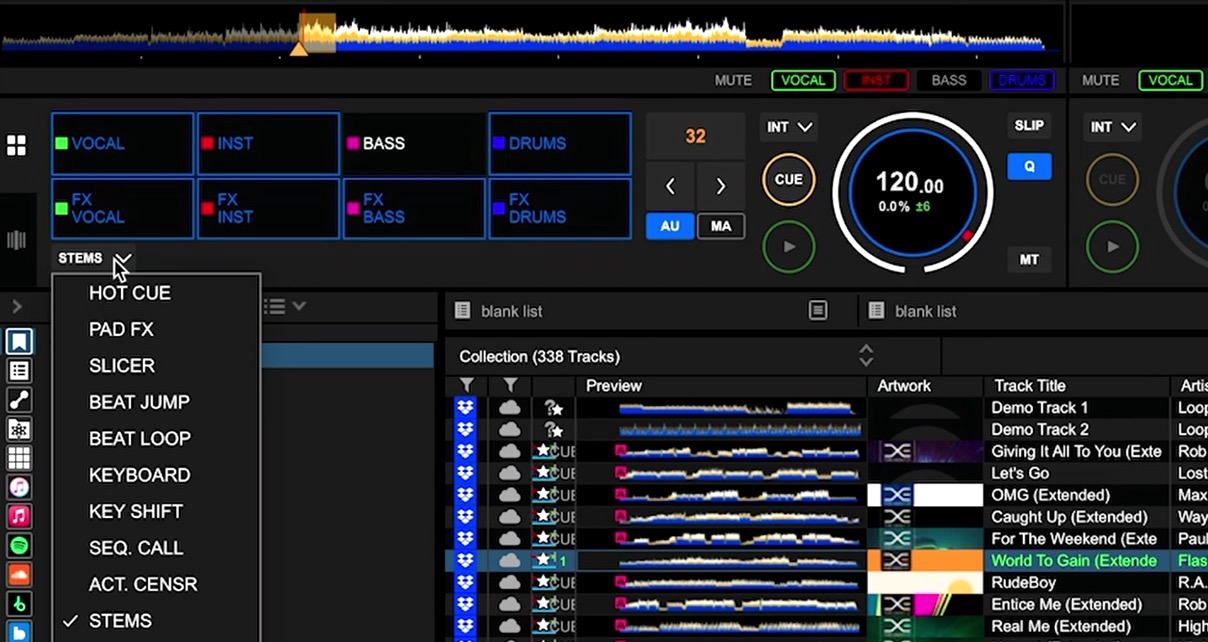Collapse the Collection panel using its chevron
The width and height of the screenshot is (1208, 642).
865,356
